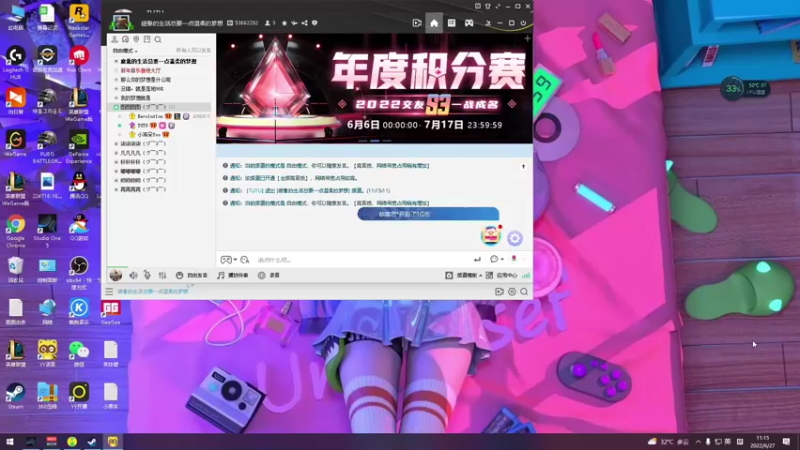Image resolution: width=800 pixels, height=450 pixels.
Task: Click the share channel icon
Action: (x=305, y=23)
